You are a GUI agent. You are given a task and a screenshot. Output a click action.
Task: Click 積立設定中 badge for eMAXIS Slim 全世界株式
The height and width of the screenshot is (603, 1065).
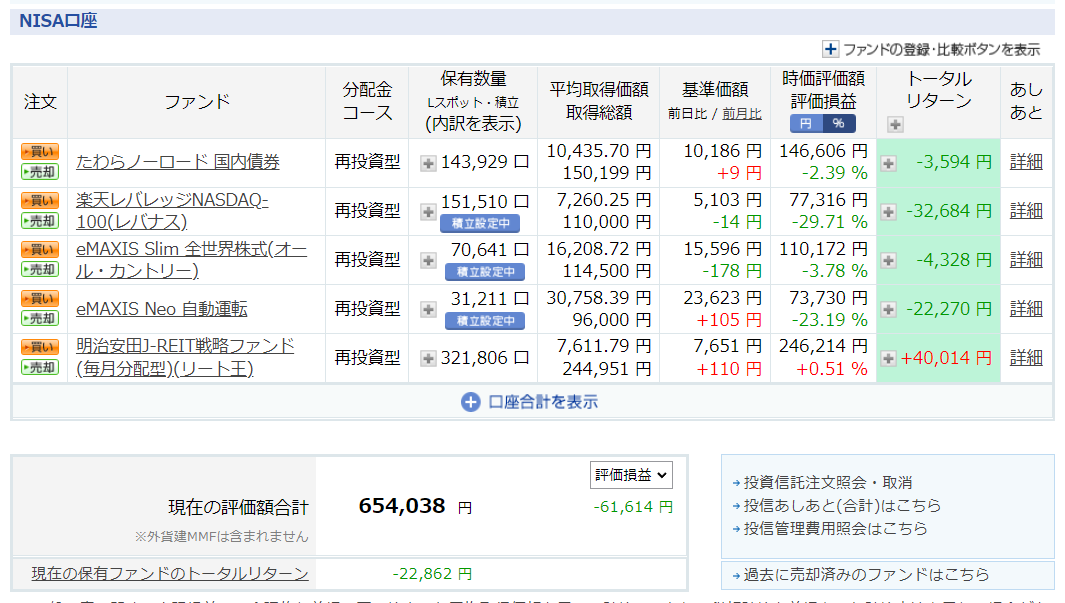[x=485, y=272]
